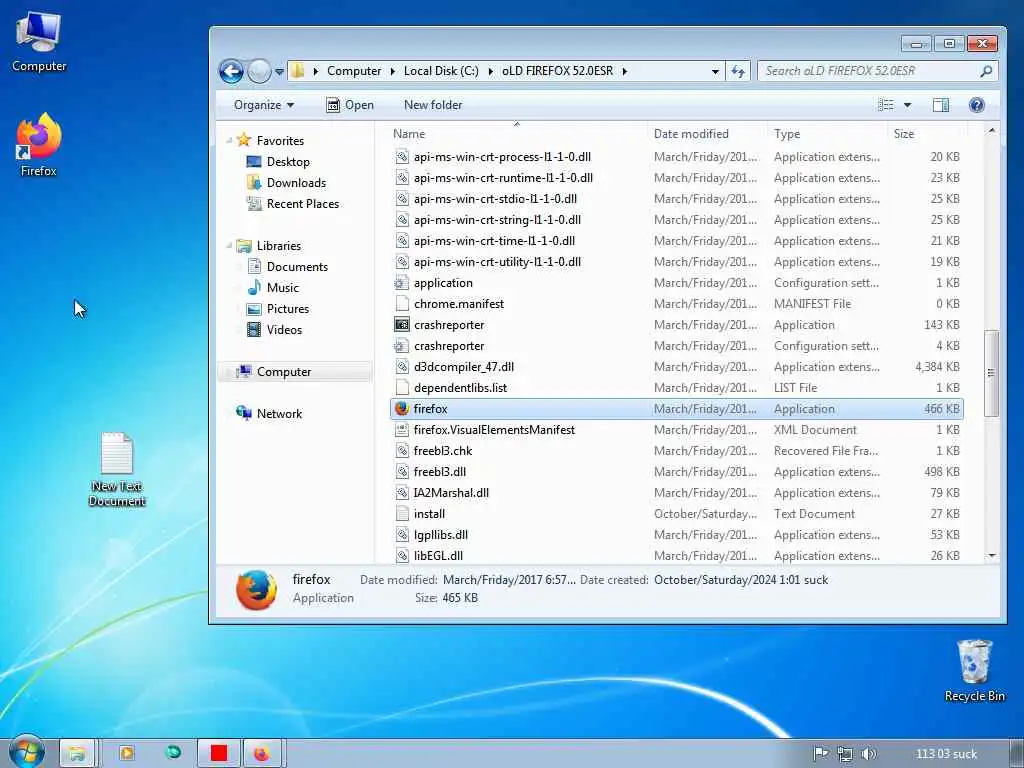Screen dimensions: 1024x768
Task: Select the chrome.manifest file icon
Action: tap(402, 304)
